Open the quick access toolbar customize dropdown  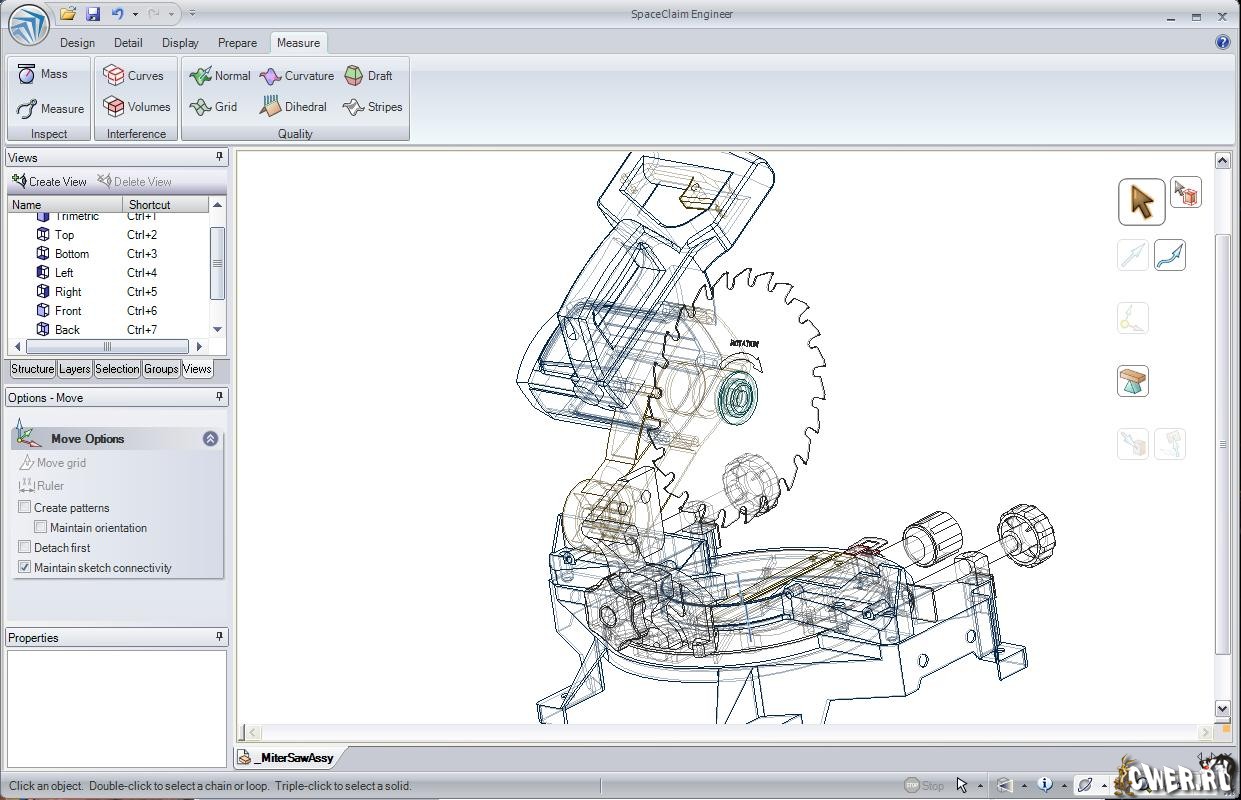pyautogui.click(x=192, y=14)
